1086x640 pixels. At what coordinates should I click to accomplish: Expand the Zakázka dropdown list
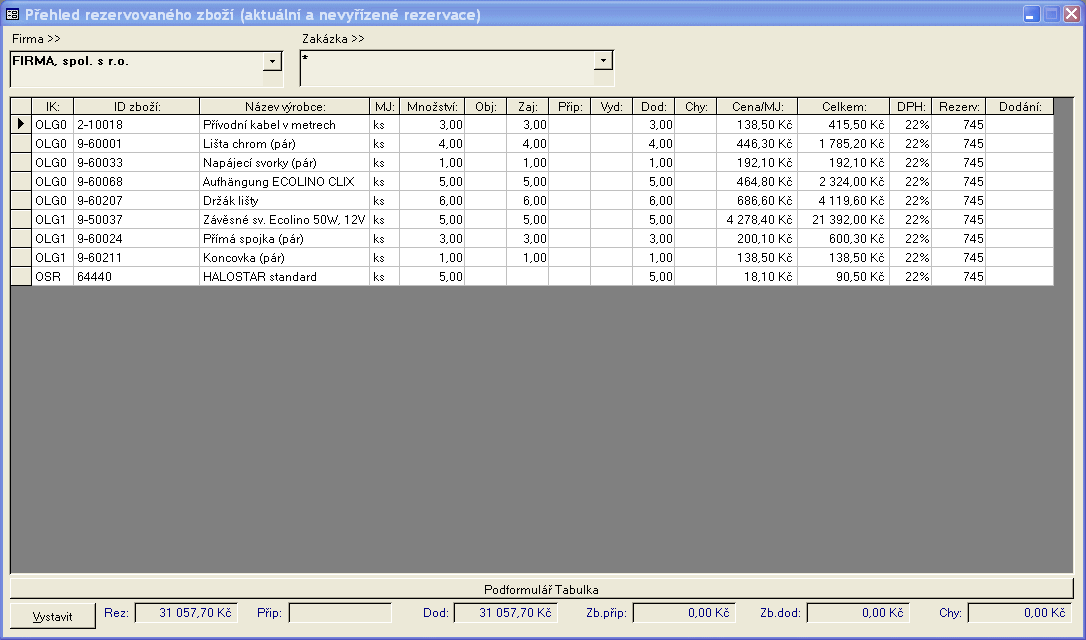point(603,62)
